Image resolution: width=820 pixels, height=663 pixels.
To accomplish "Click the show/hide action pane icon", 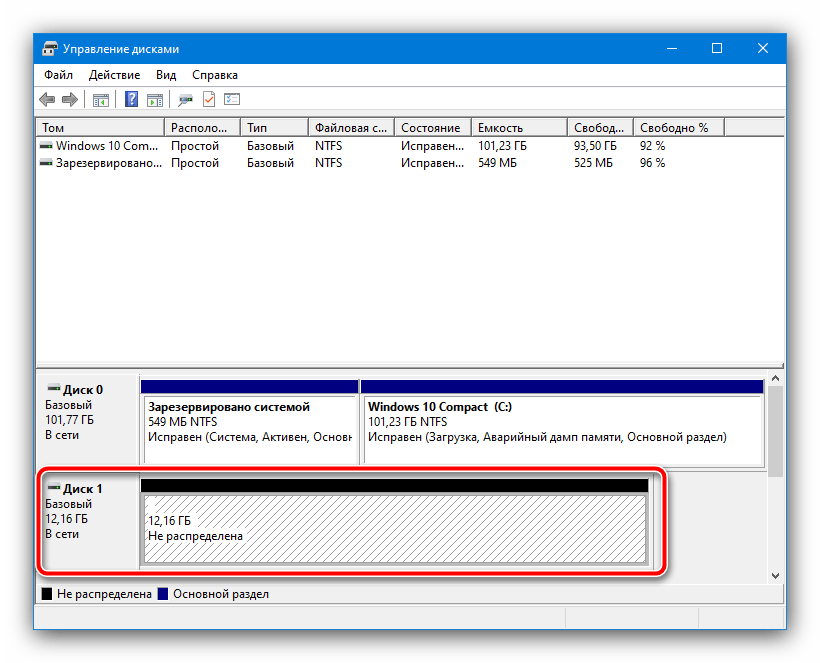I will (x=155, y=100).
